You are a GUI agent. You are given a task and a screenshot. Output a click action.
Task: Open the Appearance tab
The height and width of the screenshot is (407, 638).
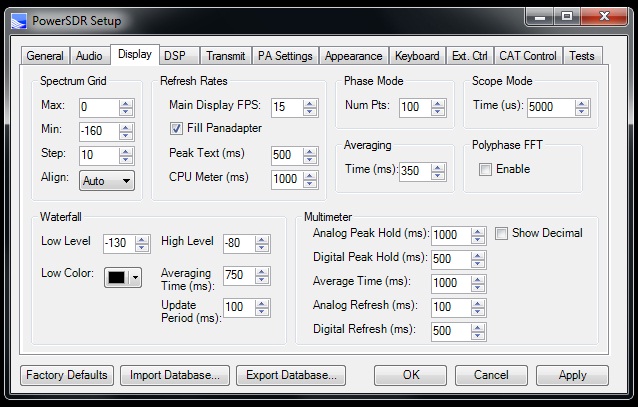click(x=354, y=56)
